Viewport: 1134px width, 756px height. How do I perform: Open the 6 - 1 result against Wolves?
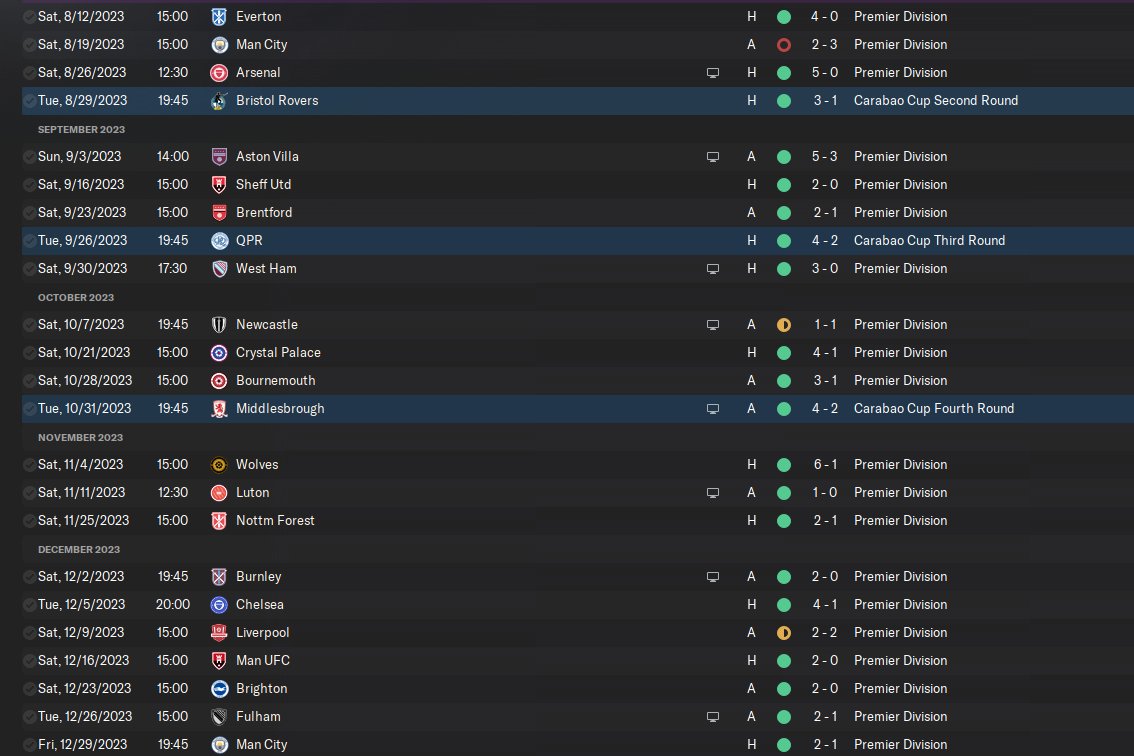click(825, 464)
